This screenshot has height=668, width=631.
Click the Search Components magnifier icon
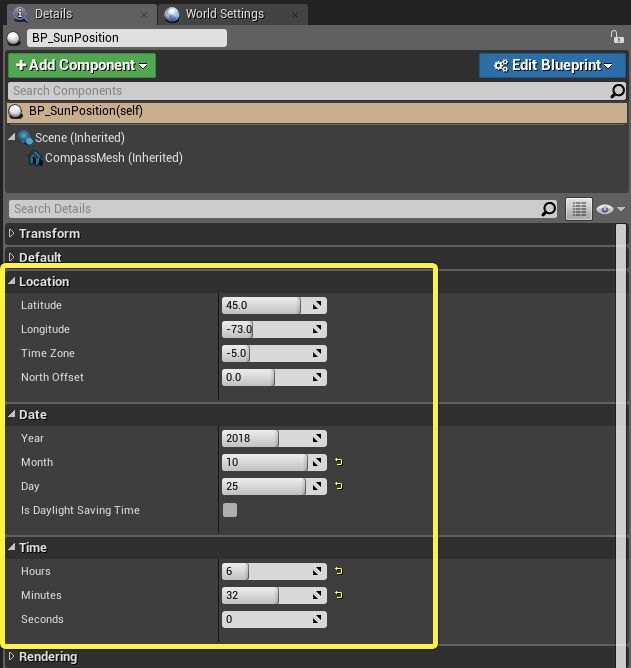(617, 91)
